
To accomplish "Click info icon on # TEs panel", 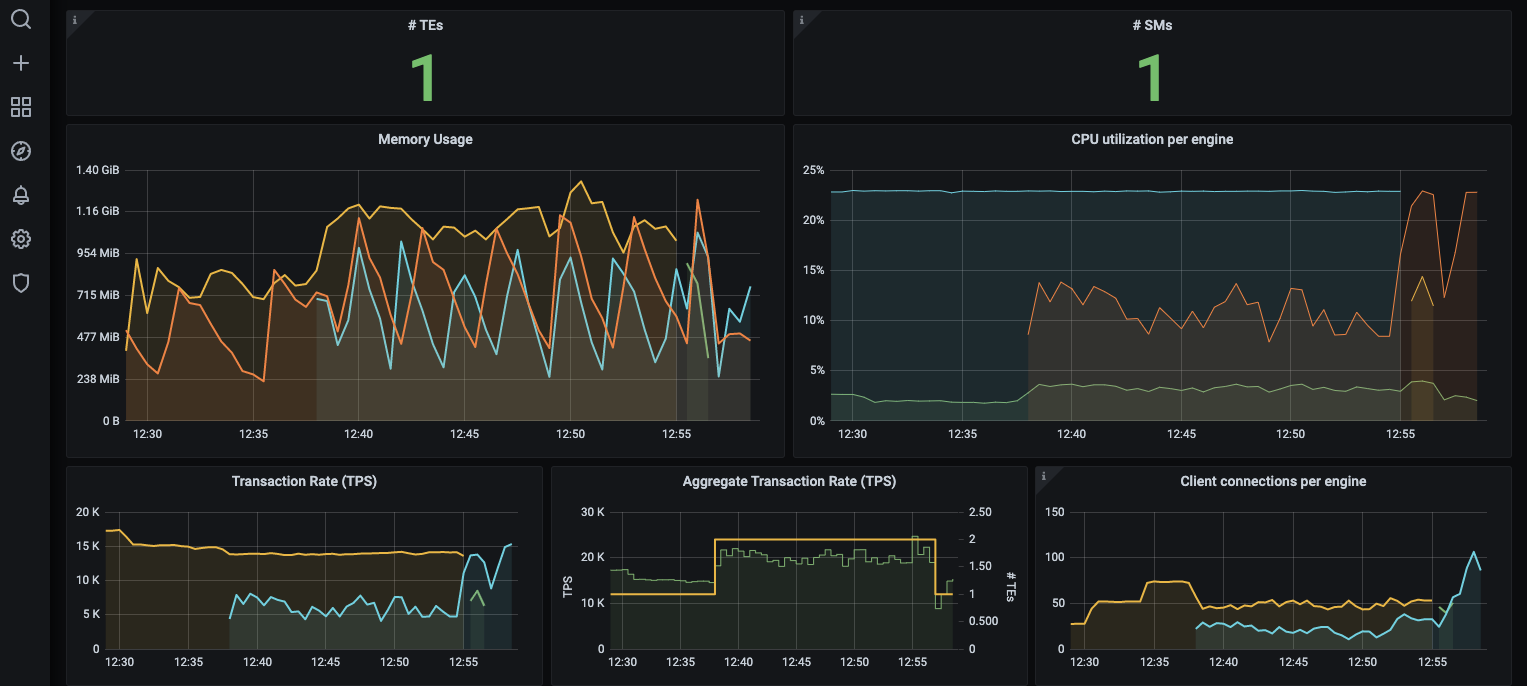I will (x=74, y=19).
